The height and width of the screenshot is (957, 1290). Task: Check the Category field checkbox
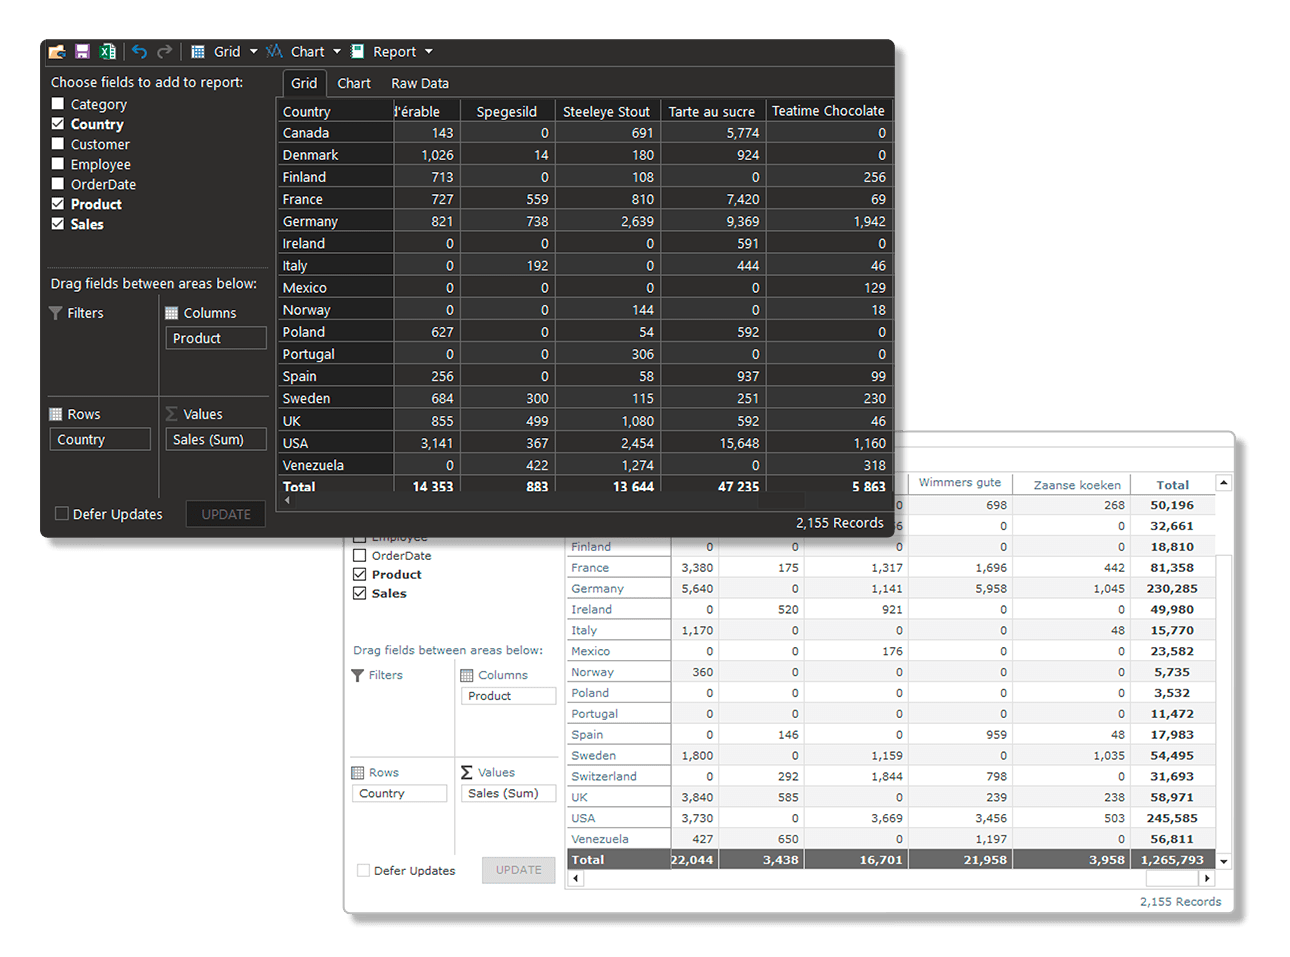57,104
